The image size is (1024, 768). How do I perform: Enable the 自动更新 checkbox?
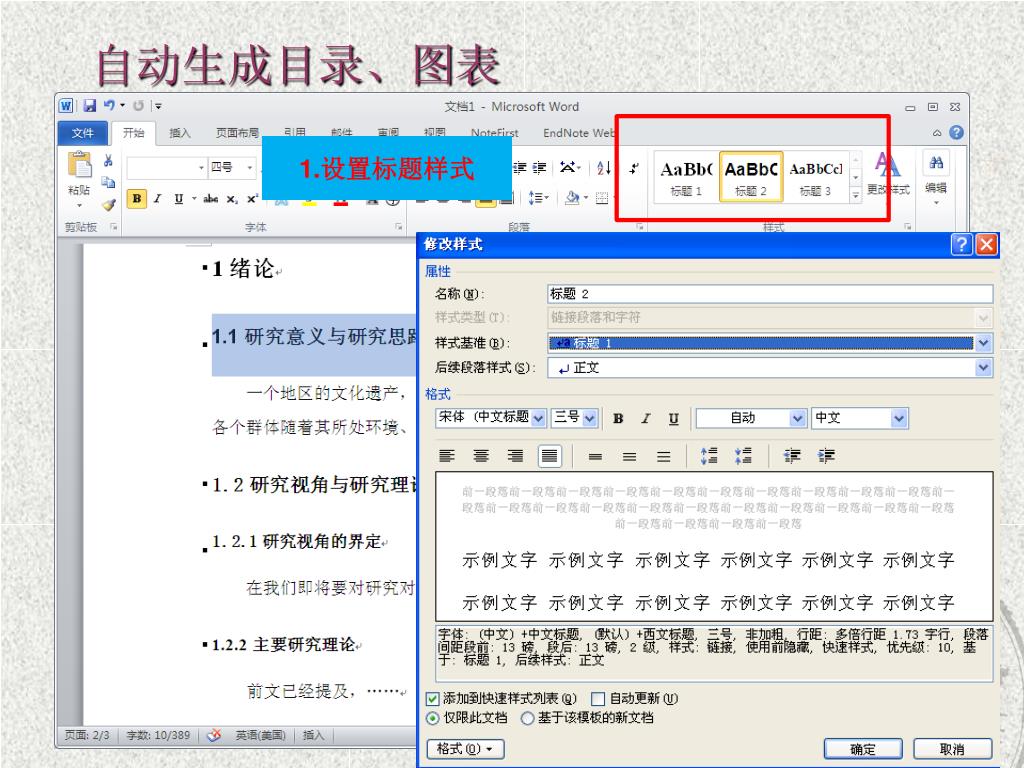(598, 699)
